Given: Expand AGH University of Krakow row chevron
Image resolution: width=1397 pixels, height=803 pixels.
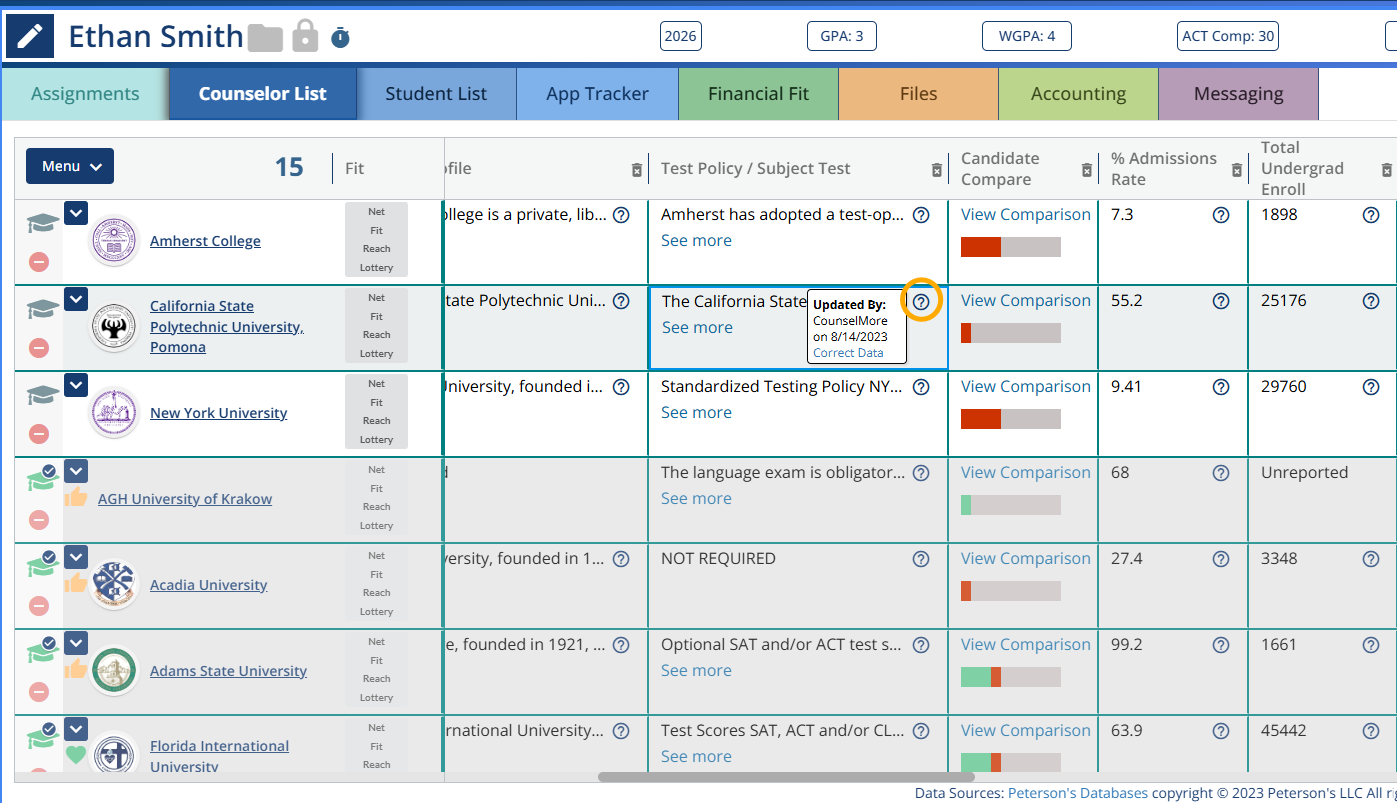Looking at the screenshot, I should point(76,471).
